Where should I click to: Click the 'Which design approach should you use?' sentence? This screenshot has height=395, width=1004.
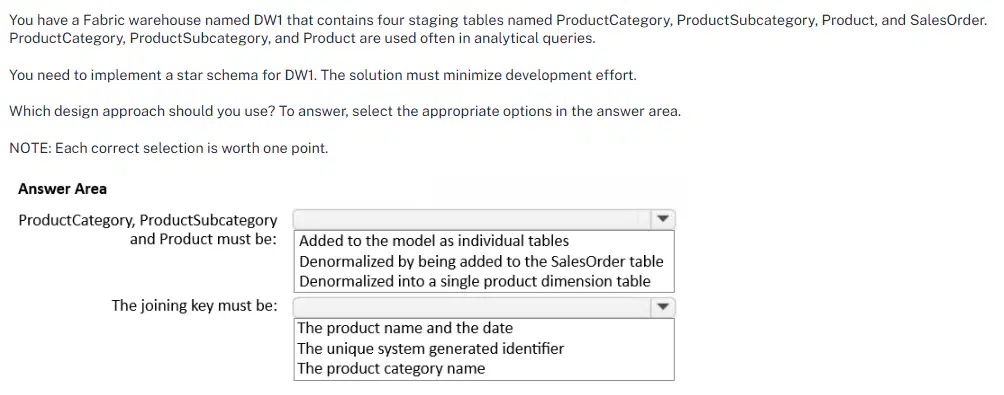point(142,111)
